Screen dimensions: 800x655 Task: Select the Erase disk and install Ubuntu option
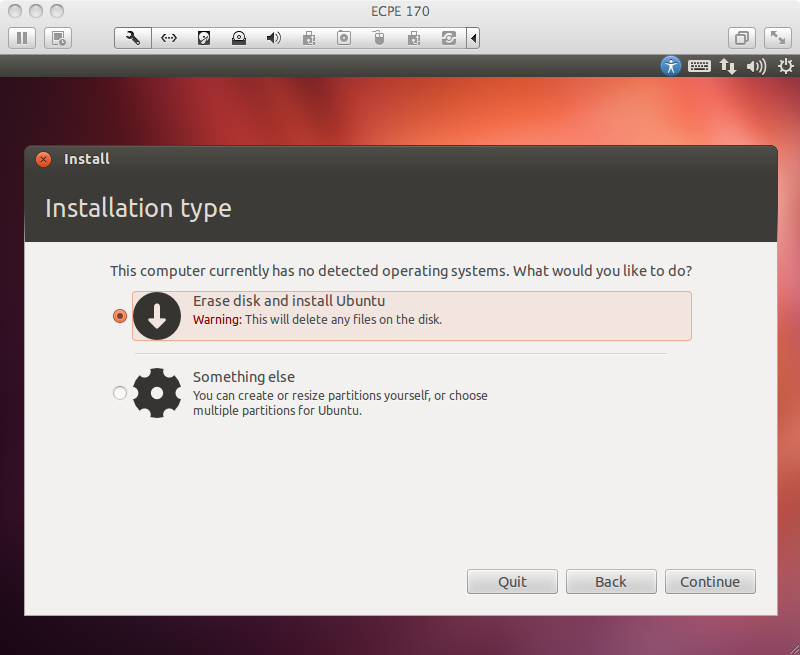coord(120,315)
